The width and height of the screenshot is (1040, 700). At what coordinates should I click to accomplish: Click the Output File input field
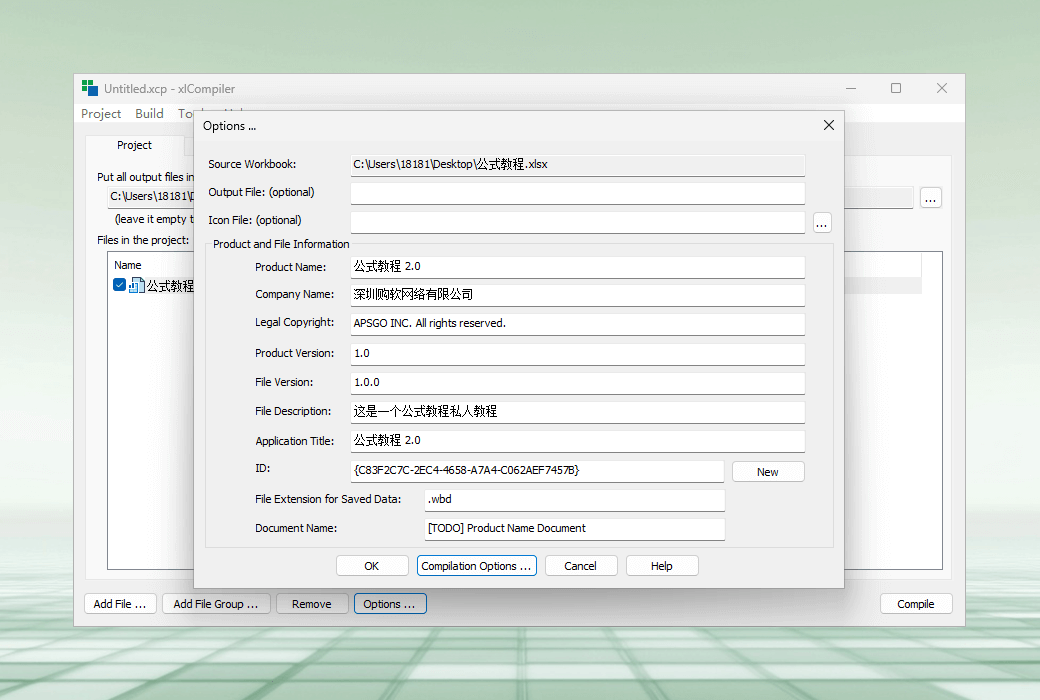(x=577, y=193)
